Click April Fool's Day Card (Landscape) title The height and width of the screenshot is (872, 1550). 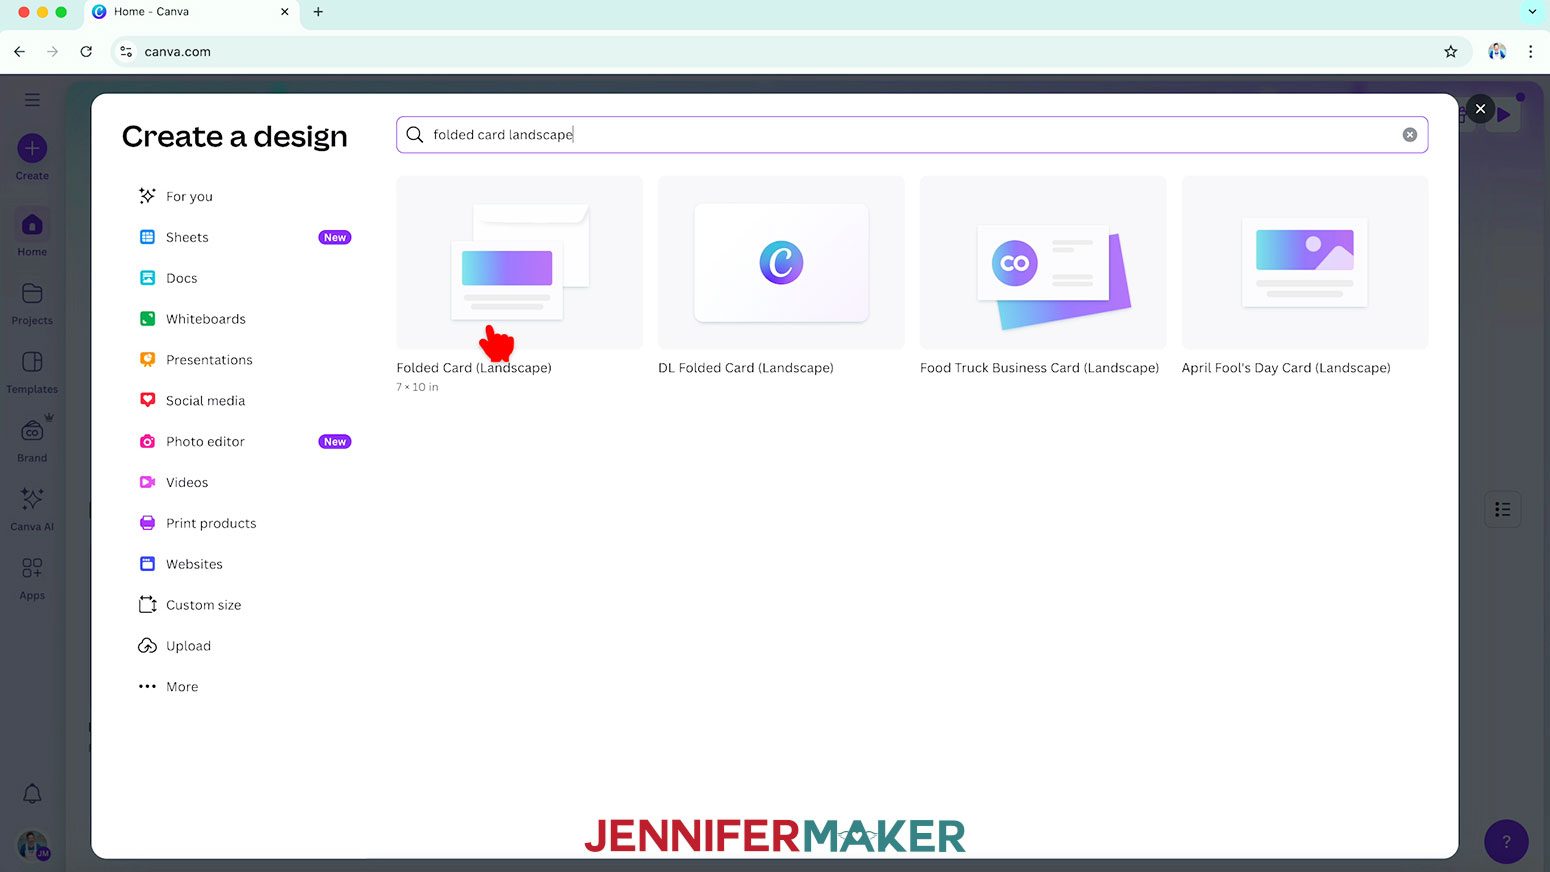(x=1286, y=368)
